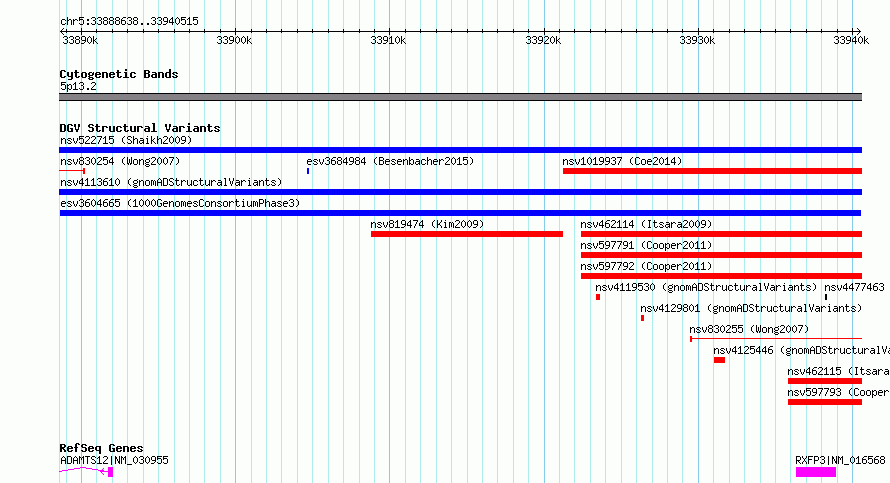Click the nsv597791 red variant bar

pyautogui.click(x=721, y=255)
